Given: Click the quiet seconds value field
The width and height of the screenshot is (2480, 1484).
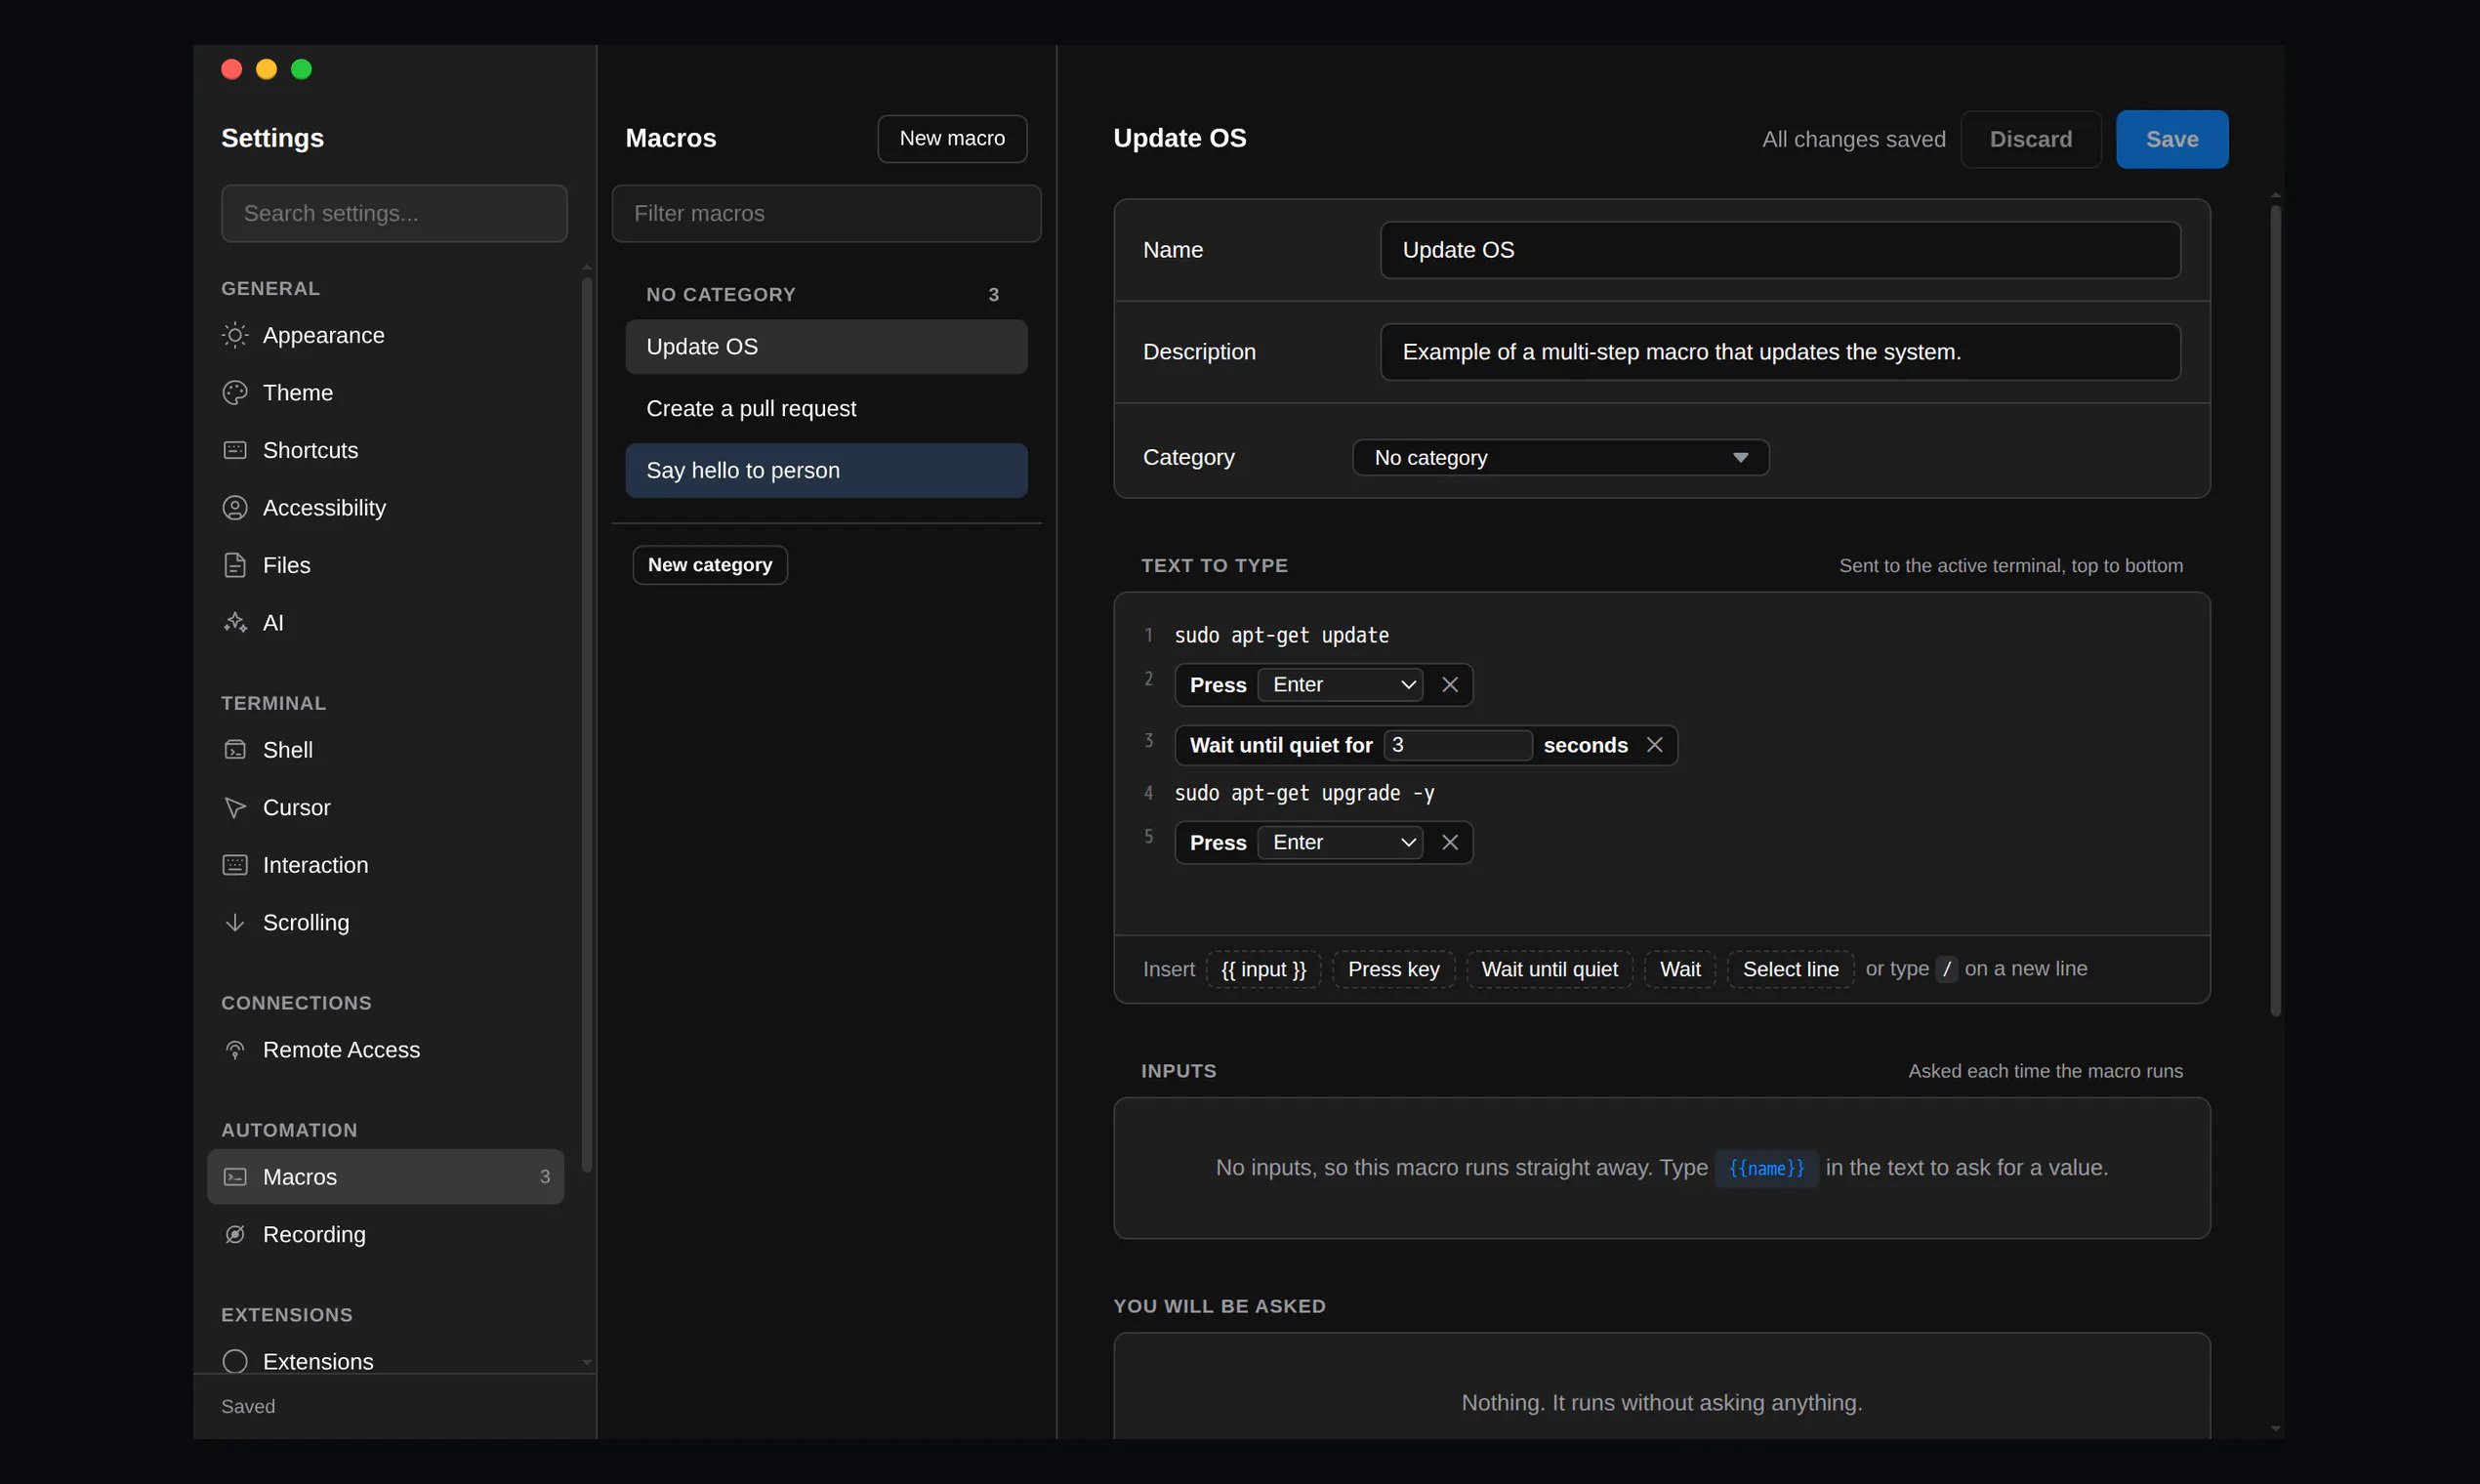Looking at the screenshot, I should click(1457, 745).
